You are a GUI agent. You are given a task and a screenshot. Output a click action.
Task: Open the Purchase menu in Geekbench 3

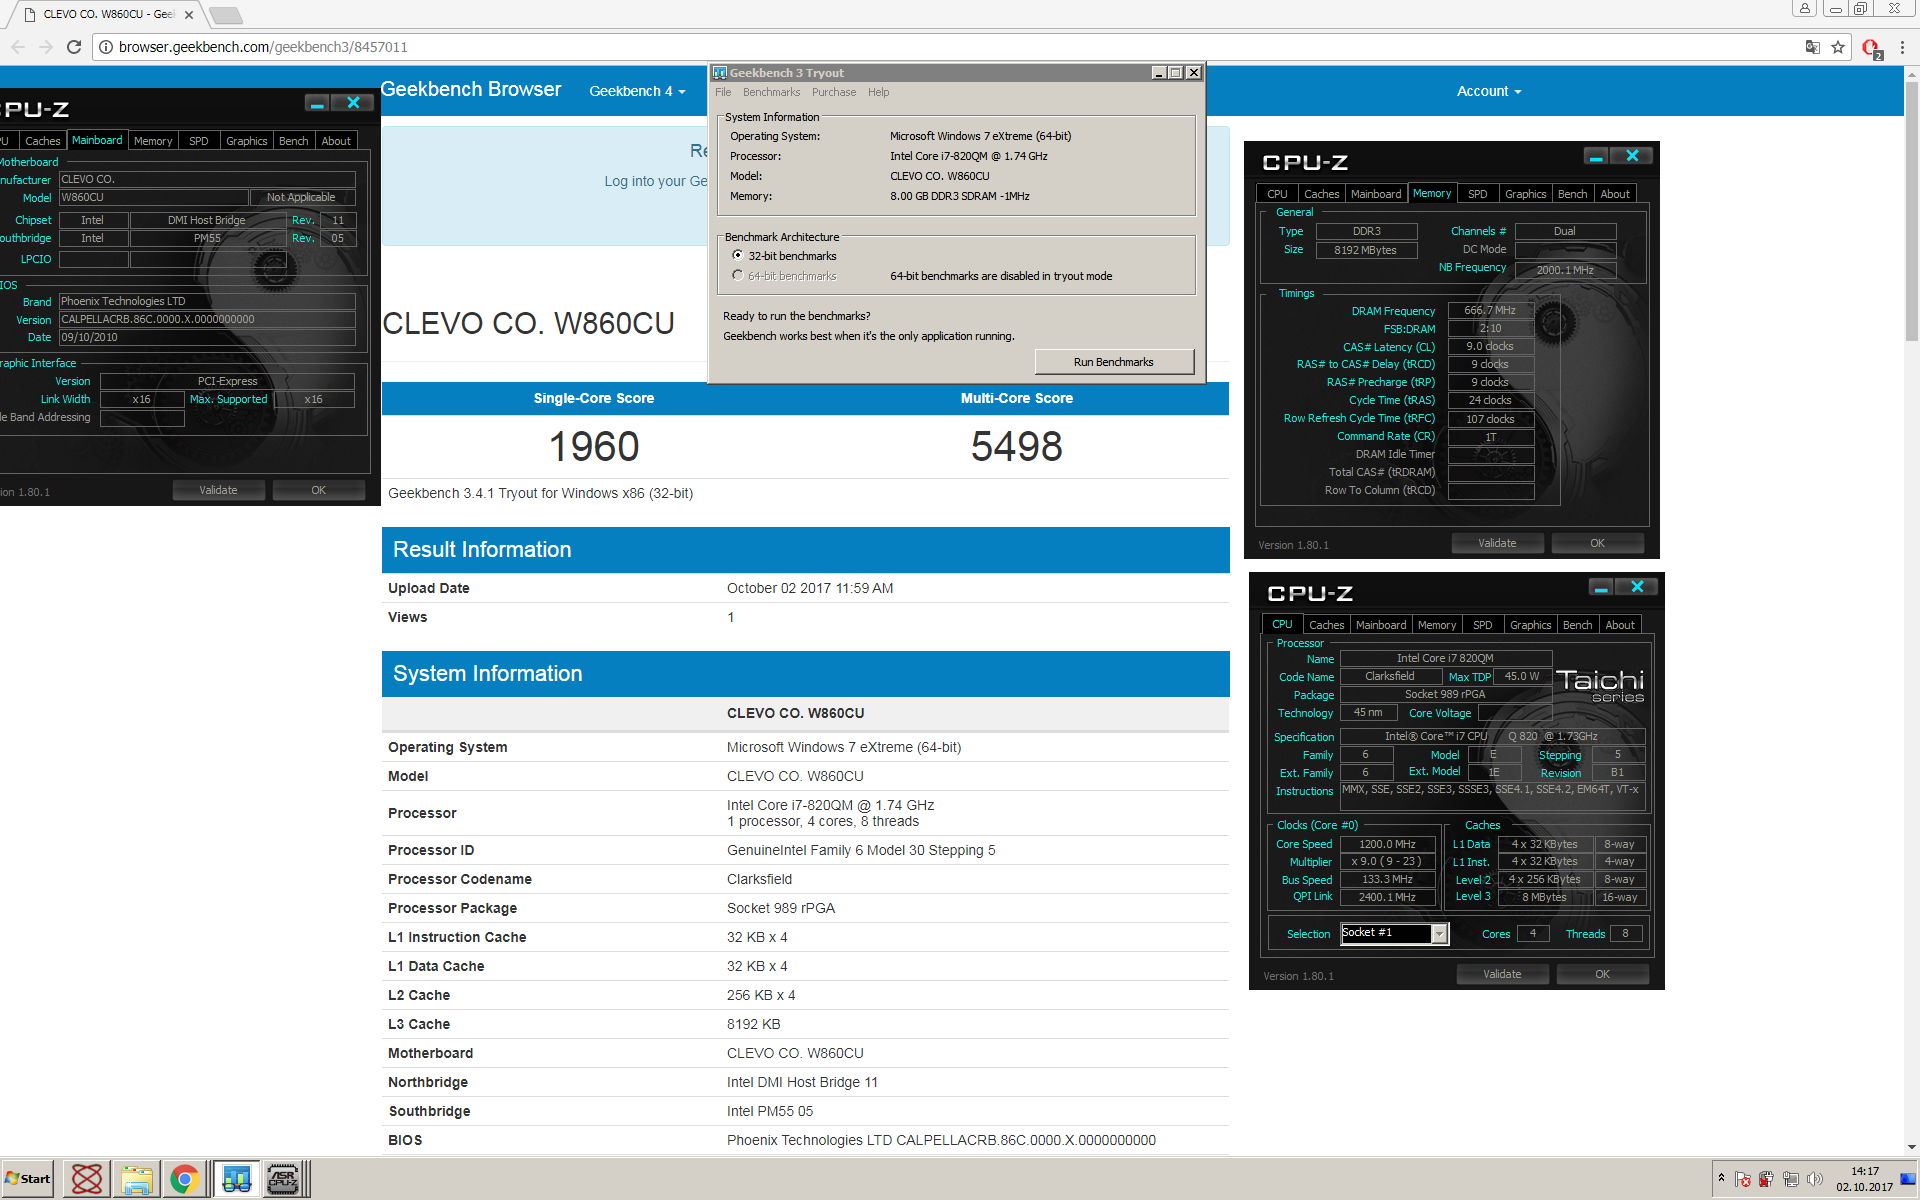coord(834,92)
